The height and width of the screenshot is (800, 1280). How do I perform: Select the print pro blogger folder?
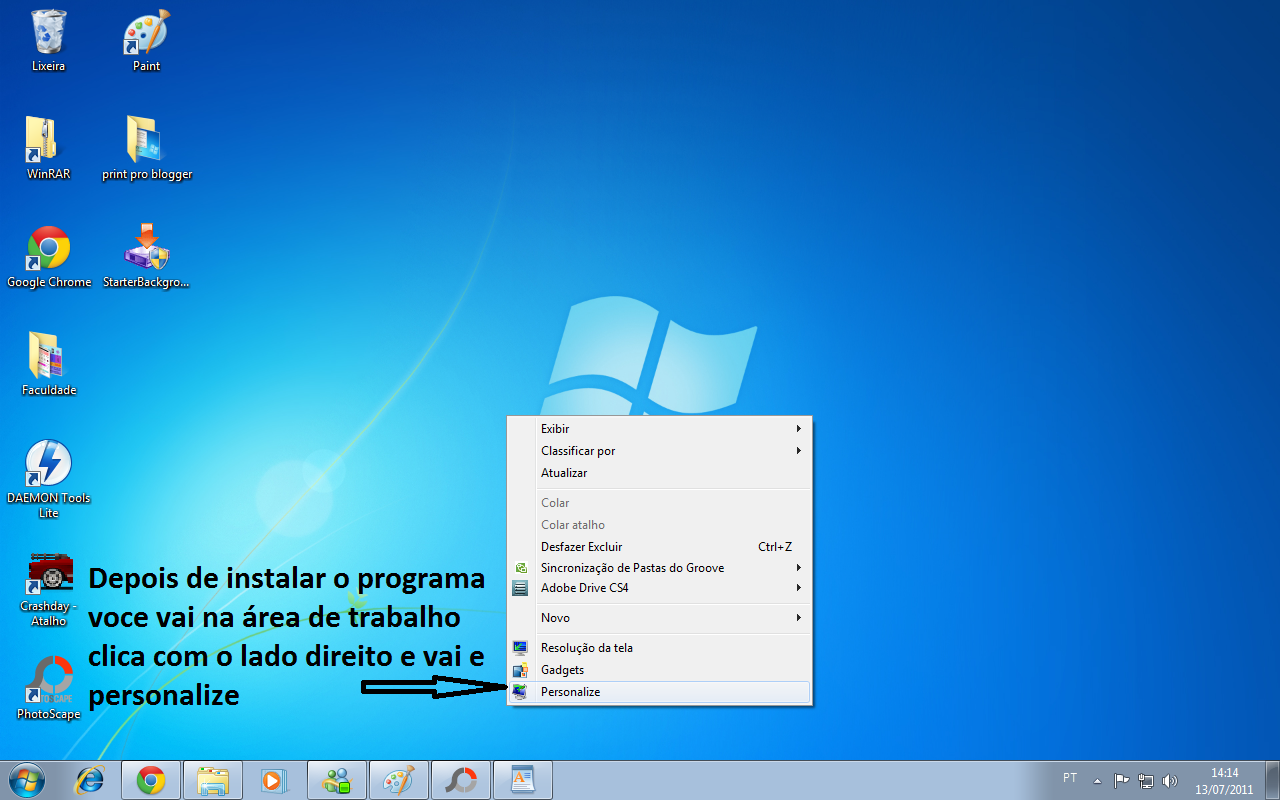[146, 148]
